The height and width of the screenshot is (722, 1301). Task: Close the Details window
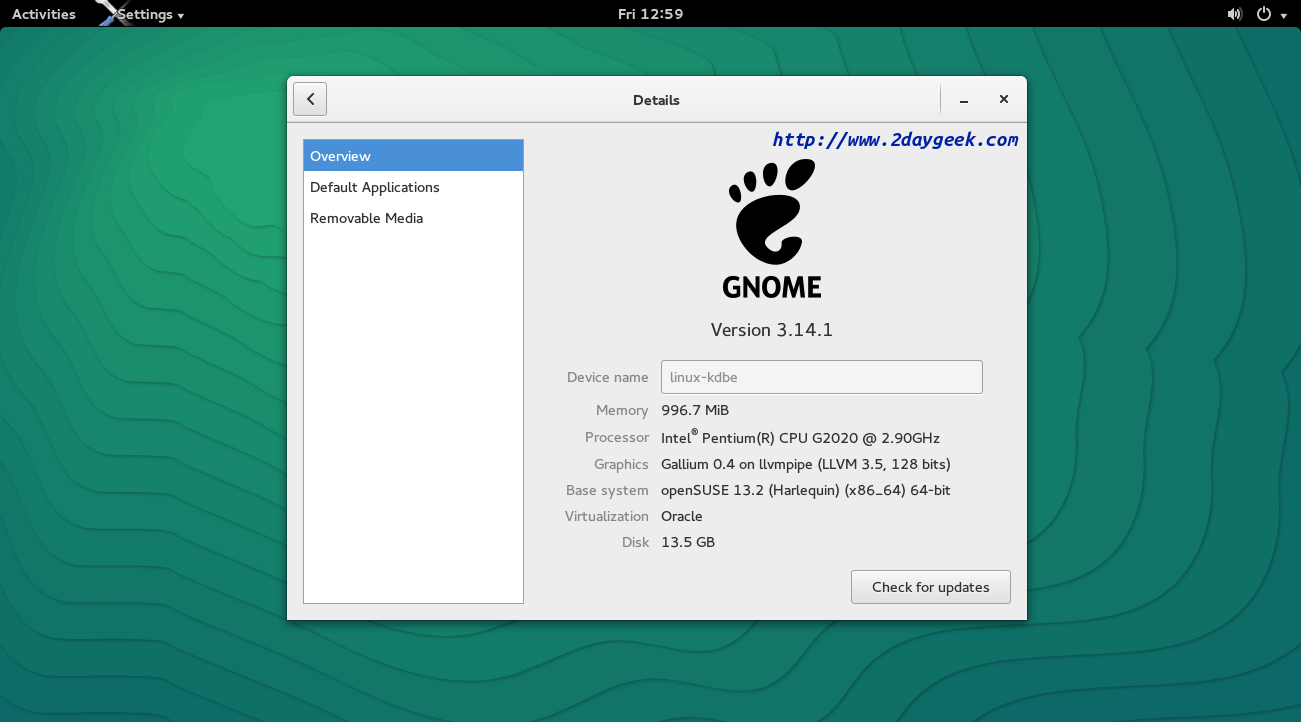tap(1004, 99)
